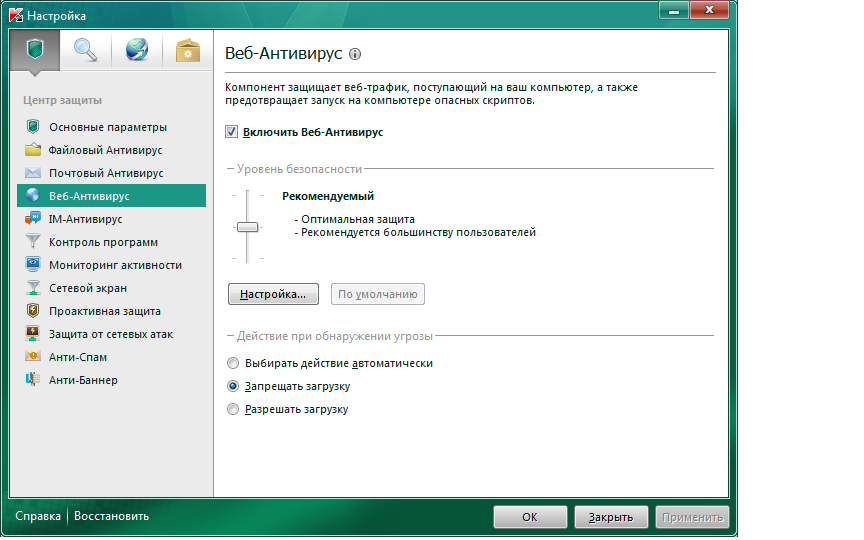864x540 pixels.
Task: Select Проактивная защита in sidebar
Action: click(111, 311)
